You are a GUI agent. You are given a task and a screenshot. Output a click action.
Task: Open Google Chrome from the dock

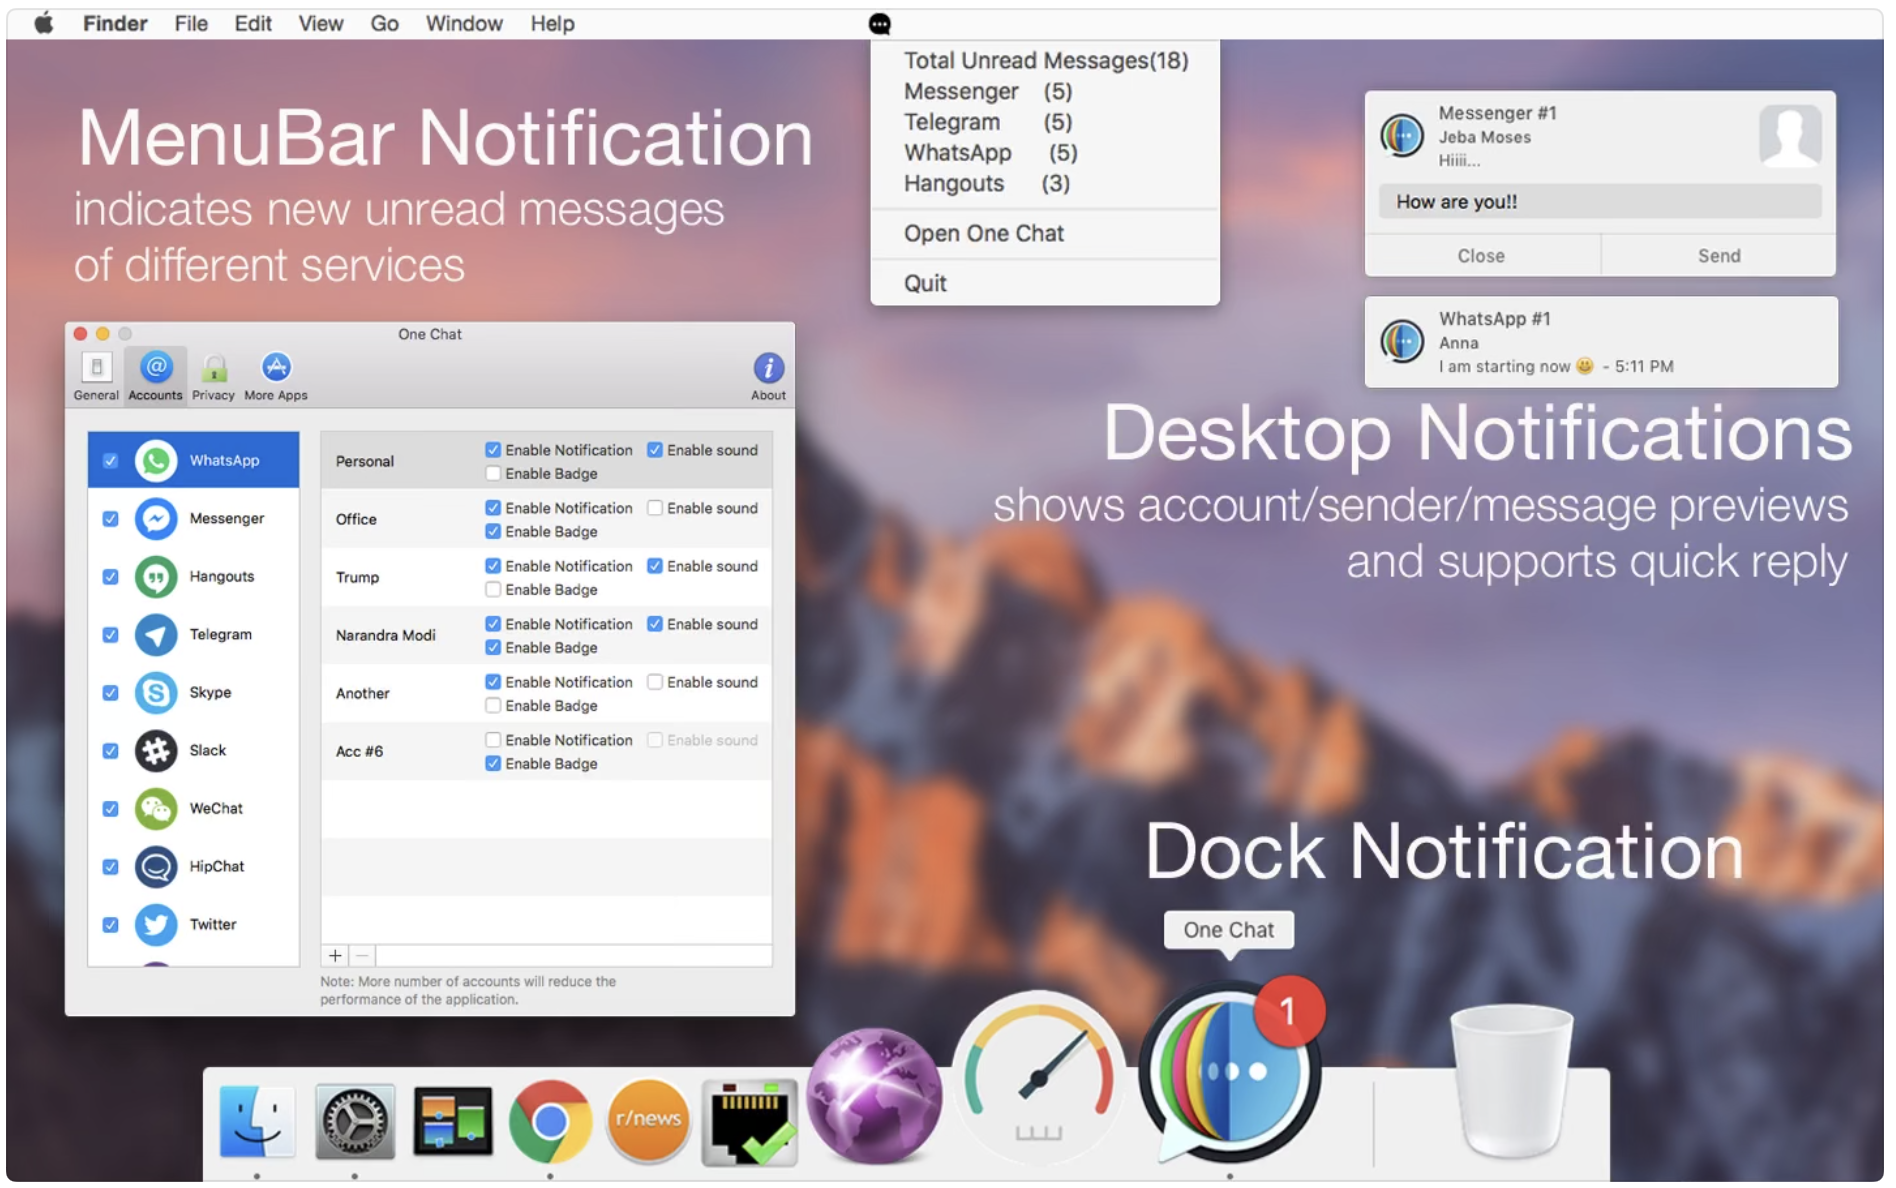(549, 1122)
